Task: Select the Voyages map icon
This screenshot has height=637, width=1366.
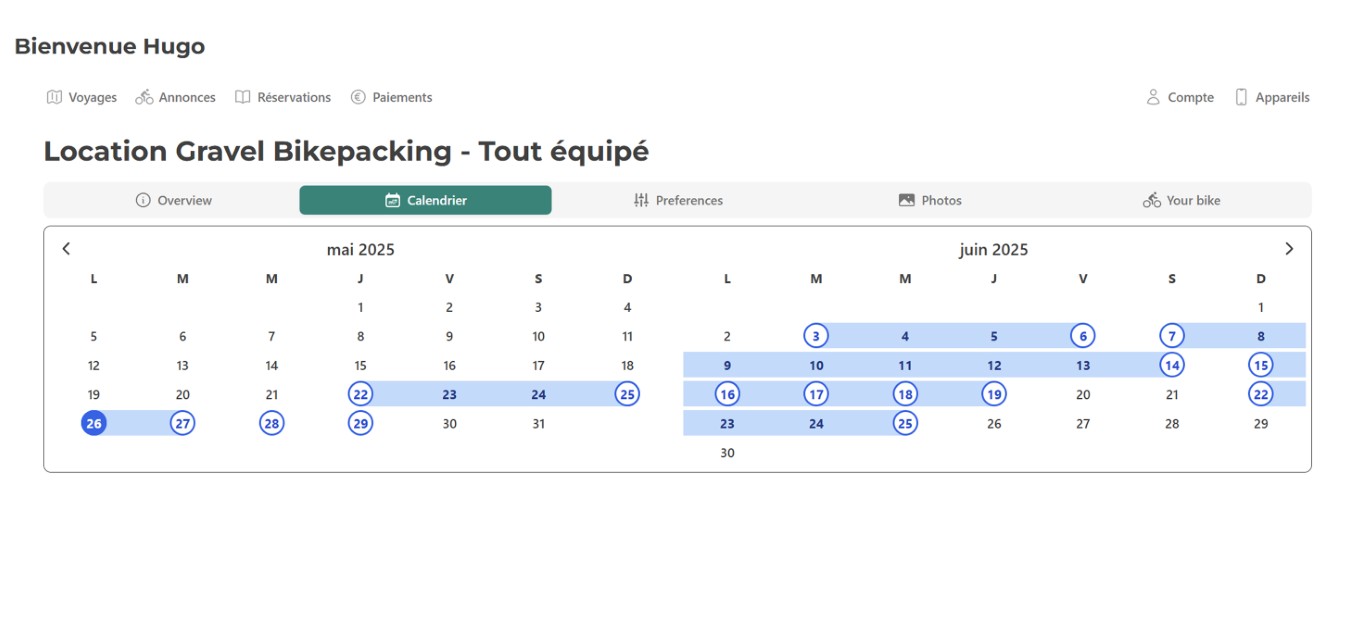Action: tap(53, 97)
